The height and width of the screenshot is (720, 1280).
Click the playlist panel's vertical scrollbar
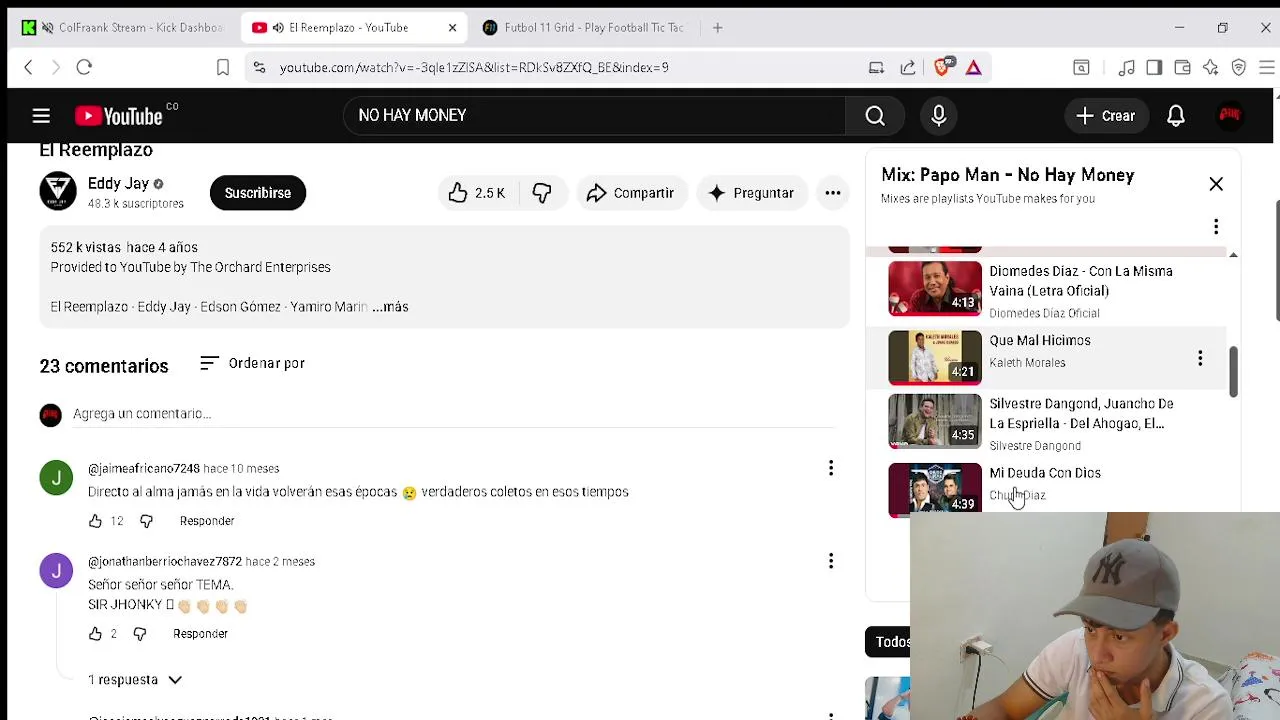[1233, 372]
